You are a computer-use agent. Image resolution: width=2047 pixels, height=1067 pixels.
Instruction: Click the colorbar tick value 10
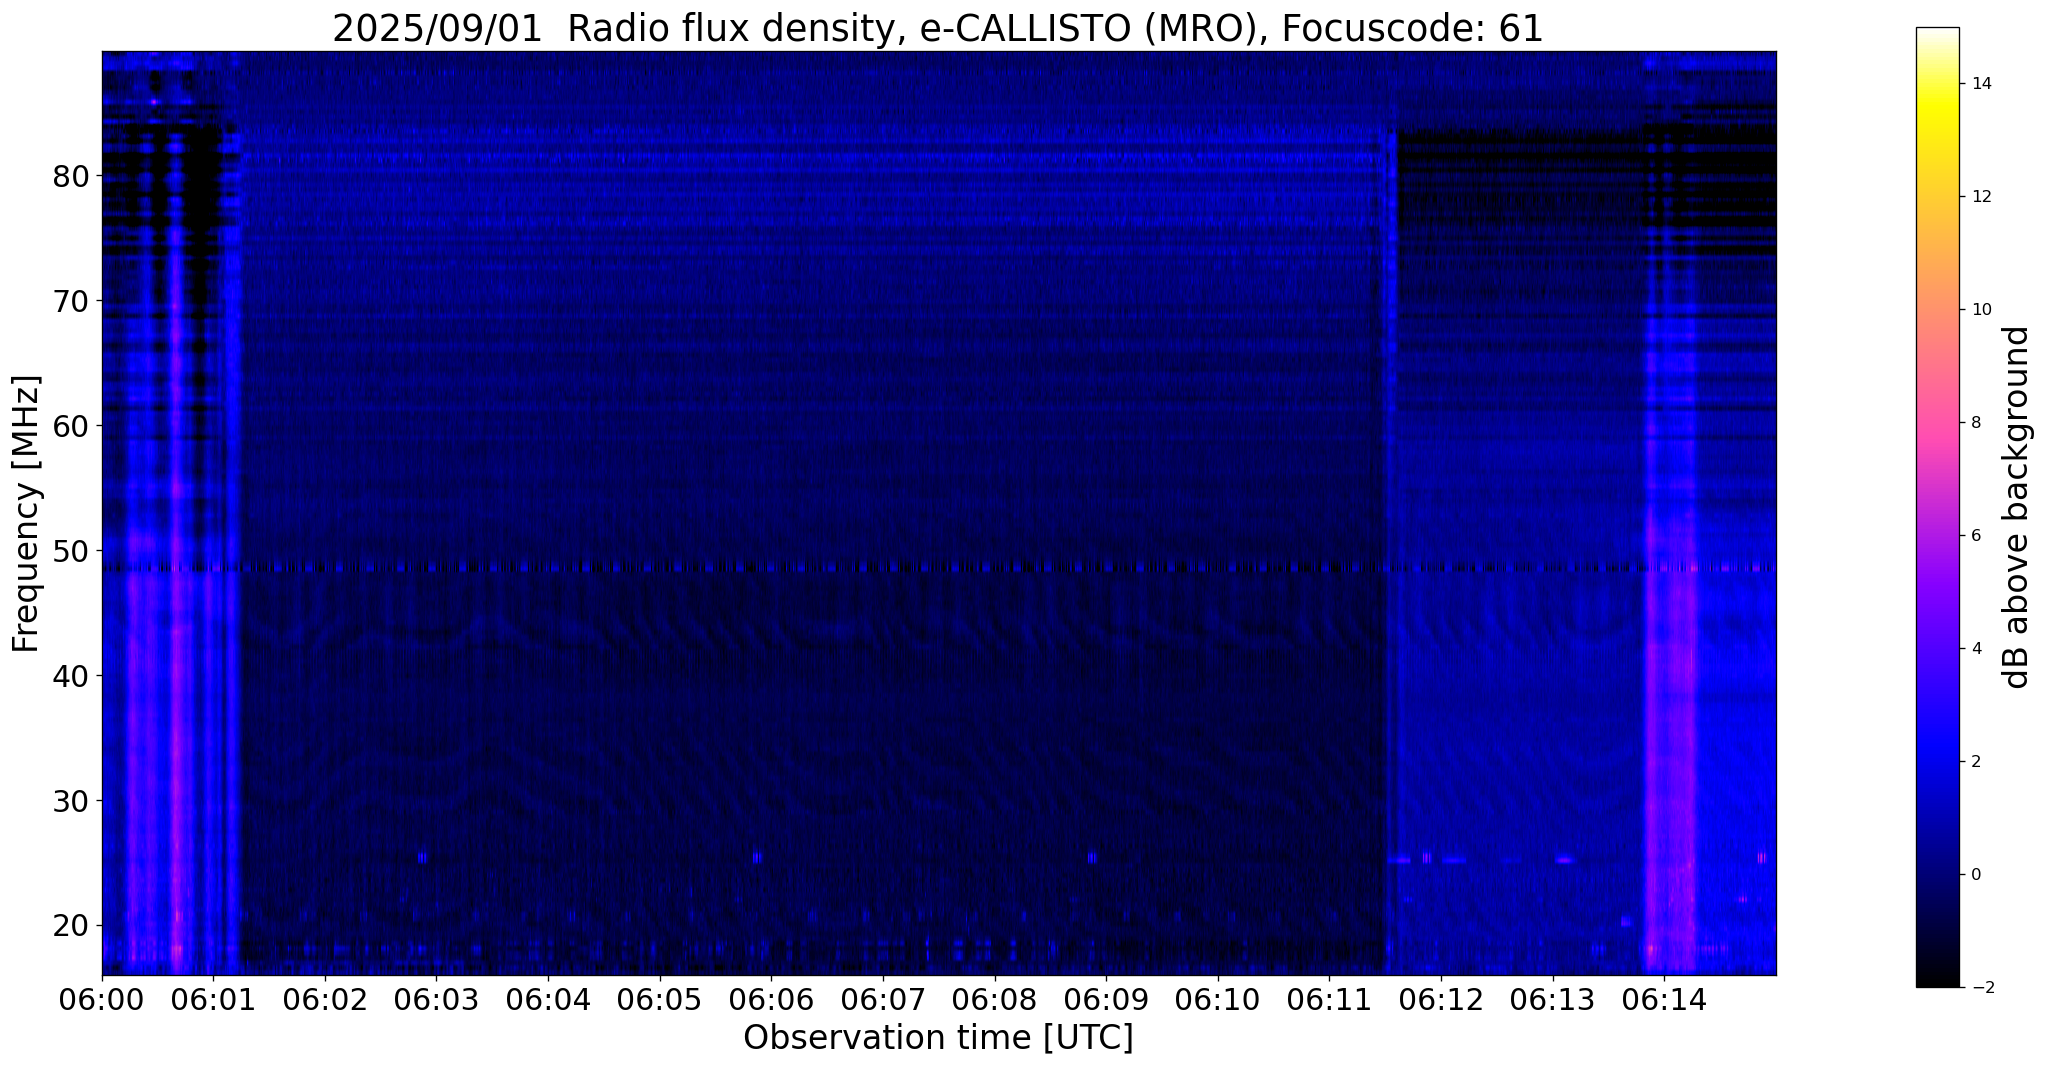1981,310
